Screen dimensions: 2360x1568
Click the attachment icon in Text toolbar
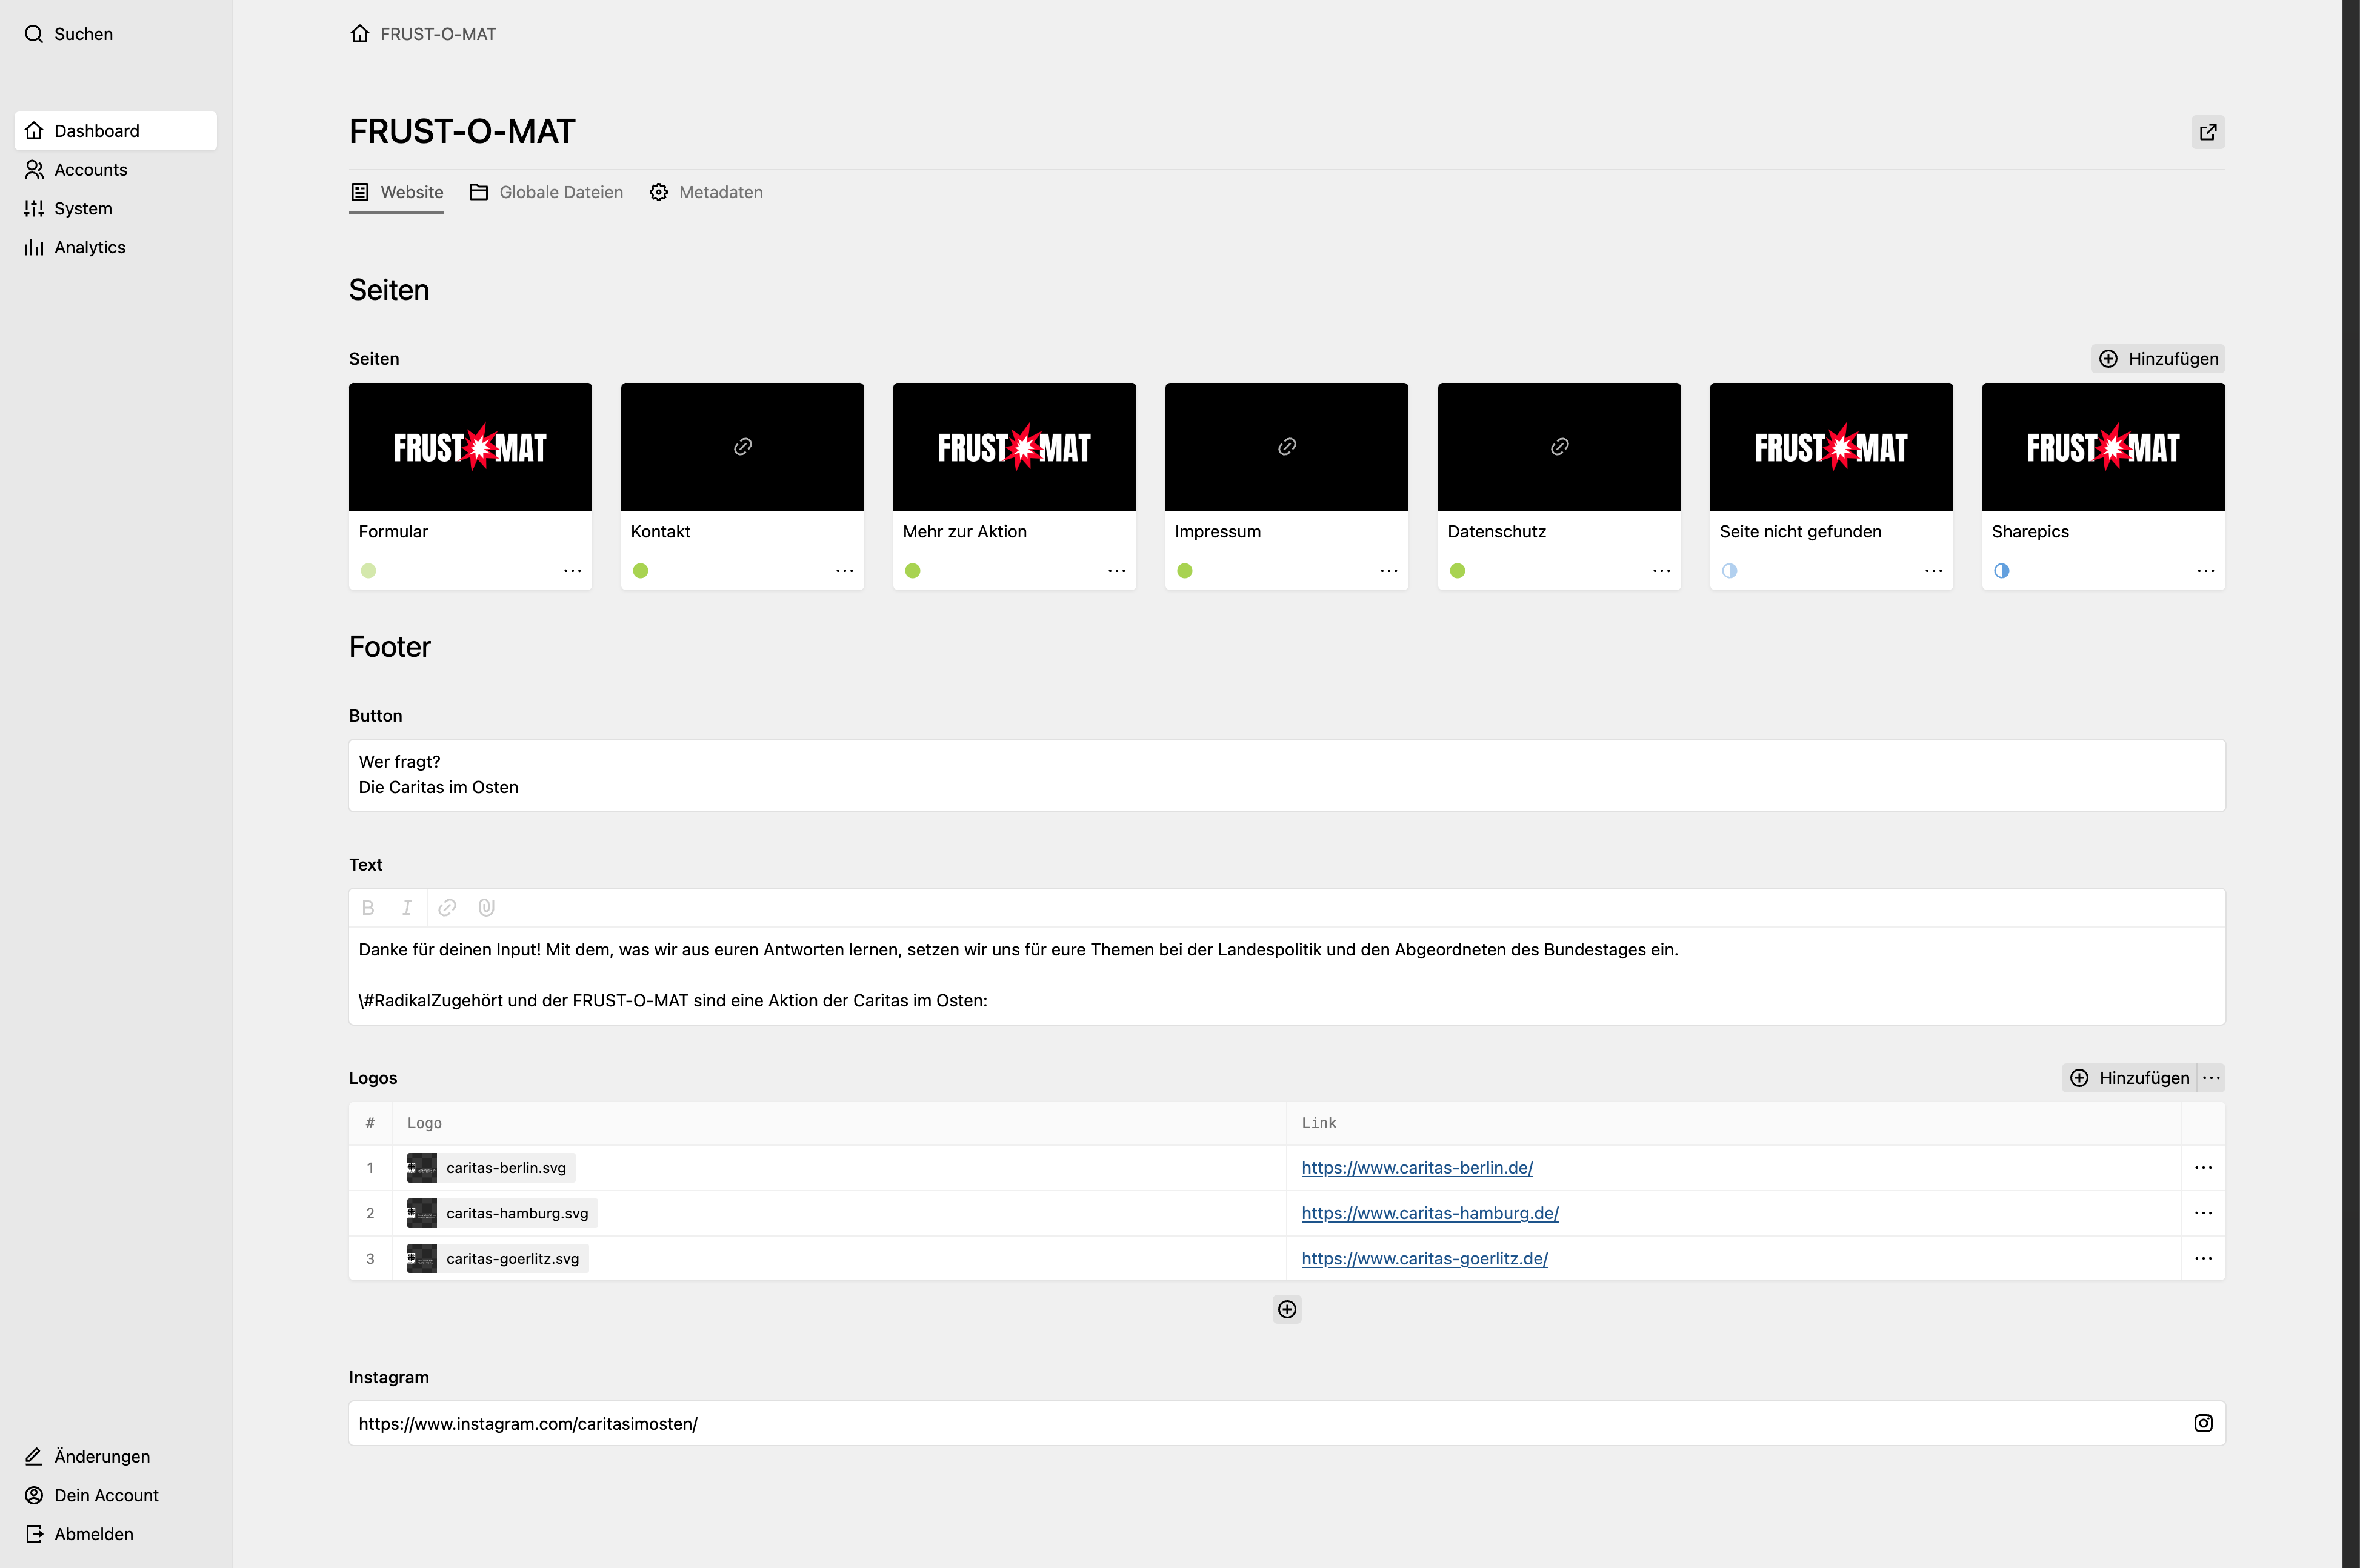(486, 908)
